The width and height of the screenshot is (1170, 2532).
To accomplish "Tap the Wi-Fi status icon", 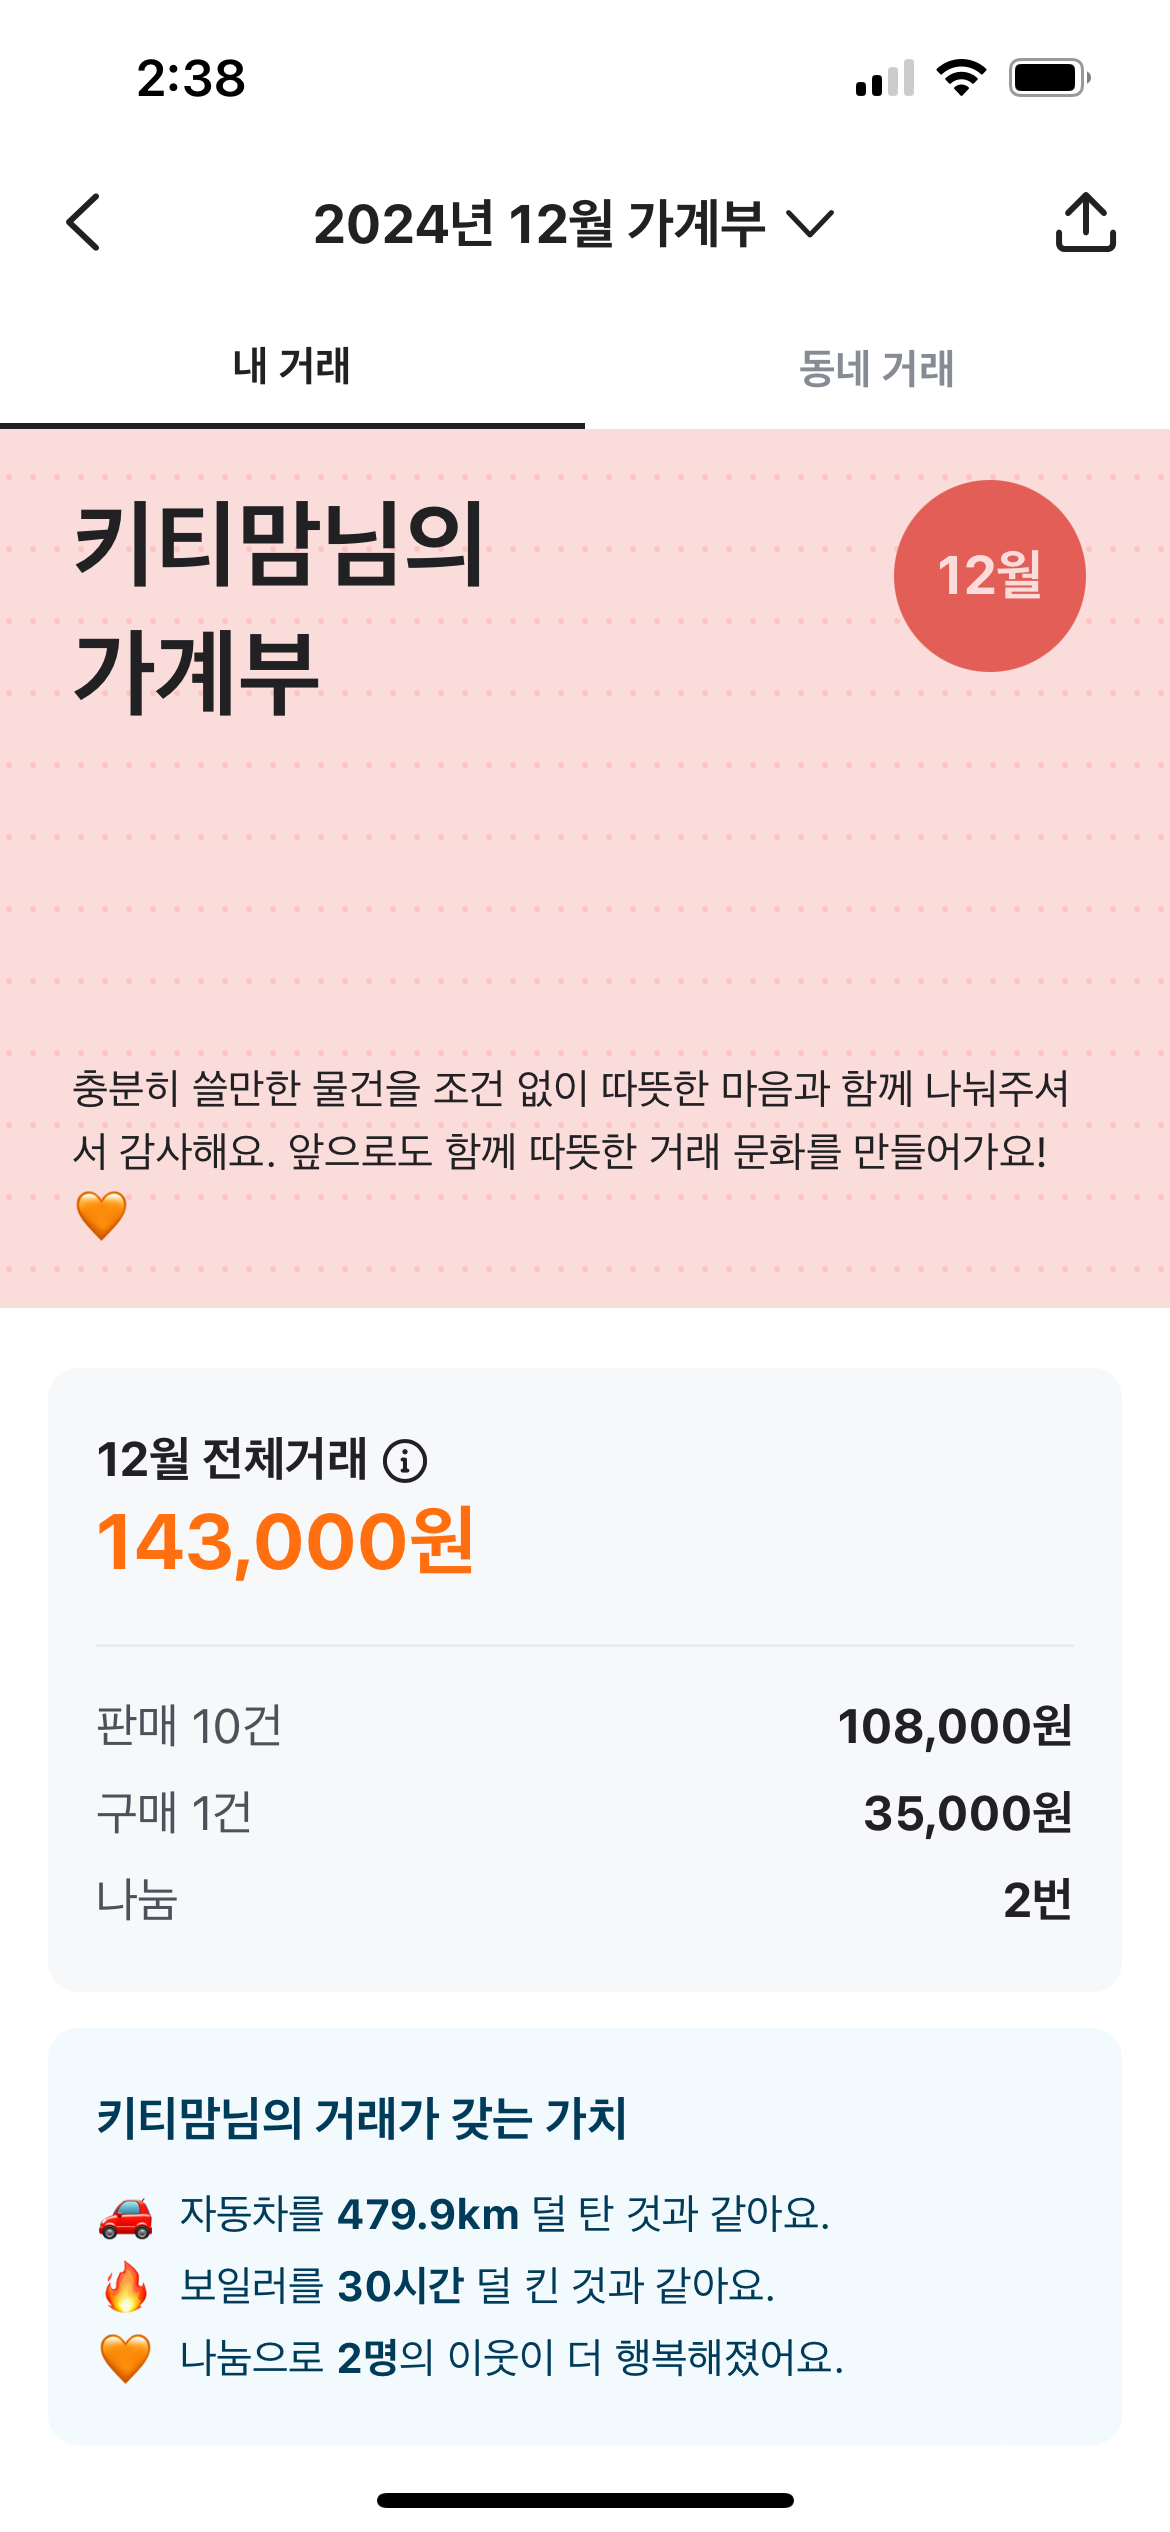I will pos(961,77).
